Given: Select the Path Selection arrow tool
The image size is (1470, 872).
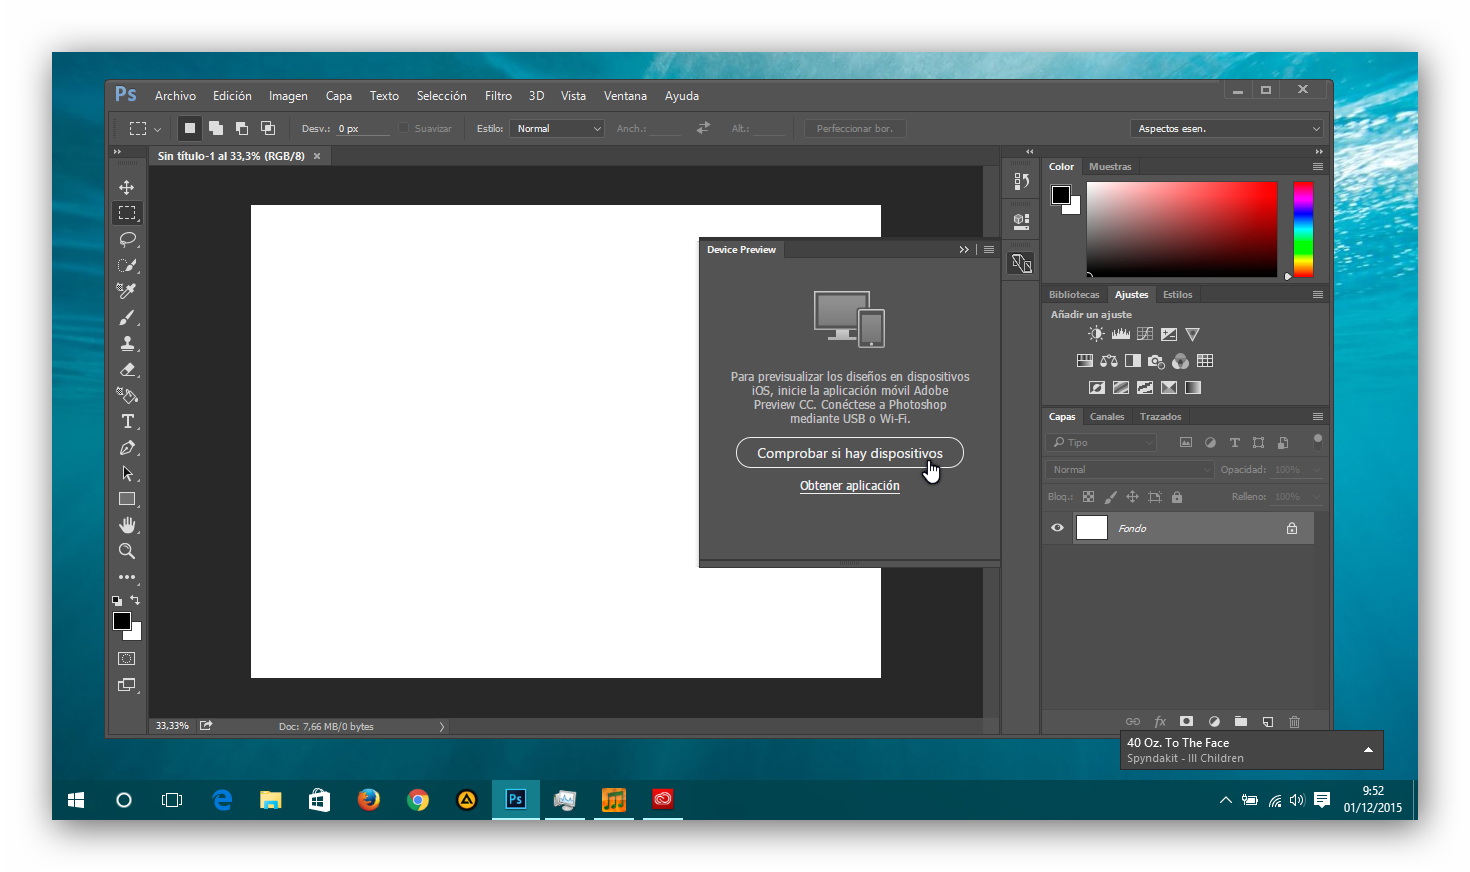Looking at the screenshot, I should click(x=127, y=473).
